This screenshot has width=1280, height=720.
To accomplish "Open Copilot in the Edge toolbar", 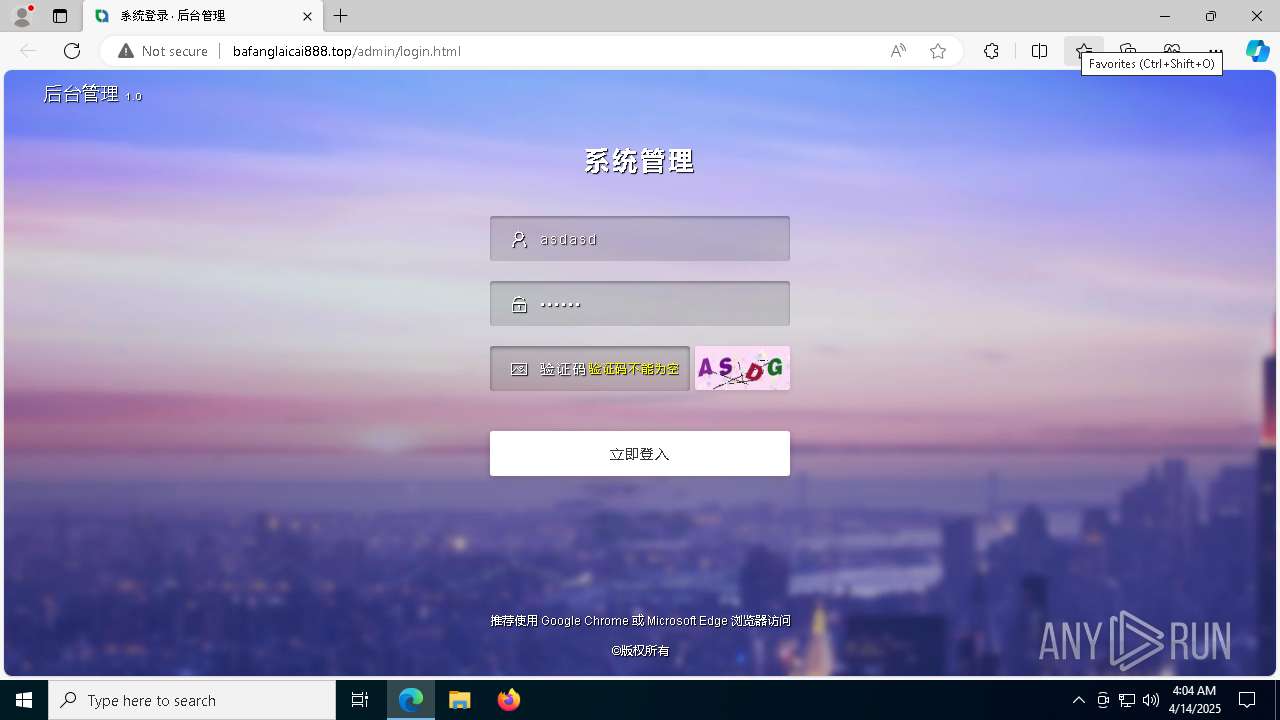I will 1257,51.
